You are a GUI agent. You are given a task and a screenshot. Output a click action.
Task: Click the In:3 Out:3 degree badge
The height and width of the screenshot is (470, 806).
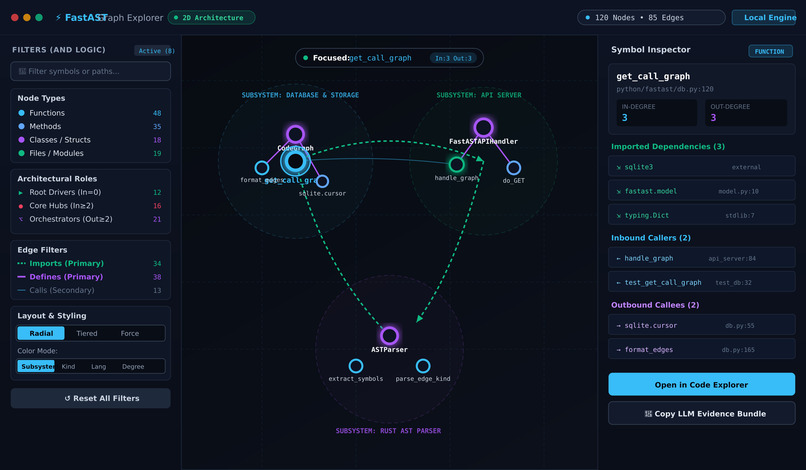[453, 58]
